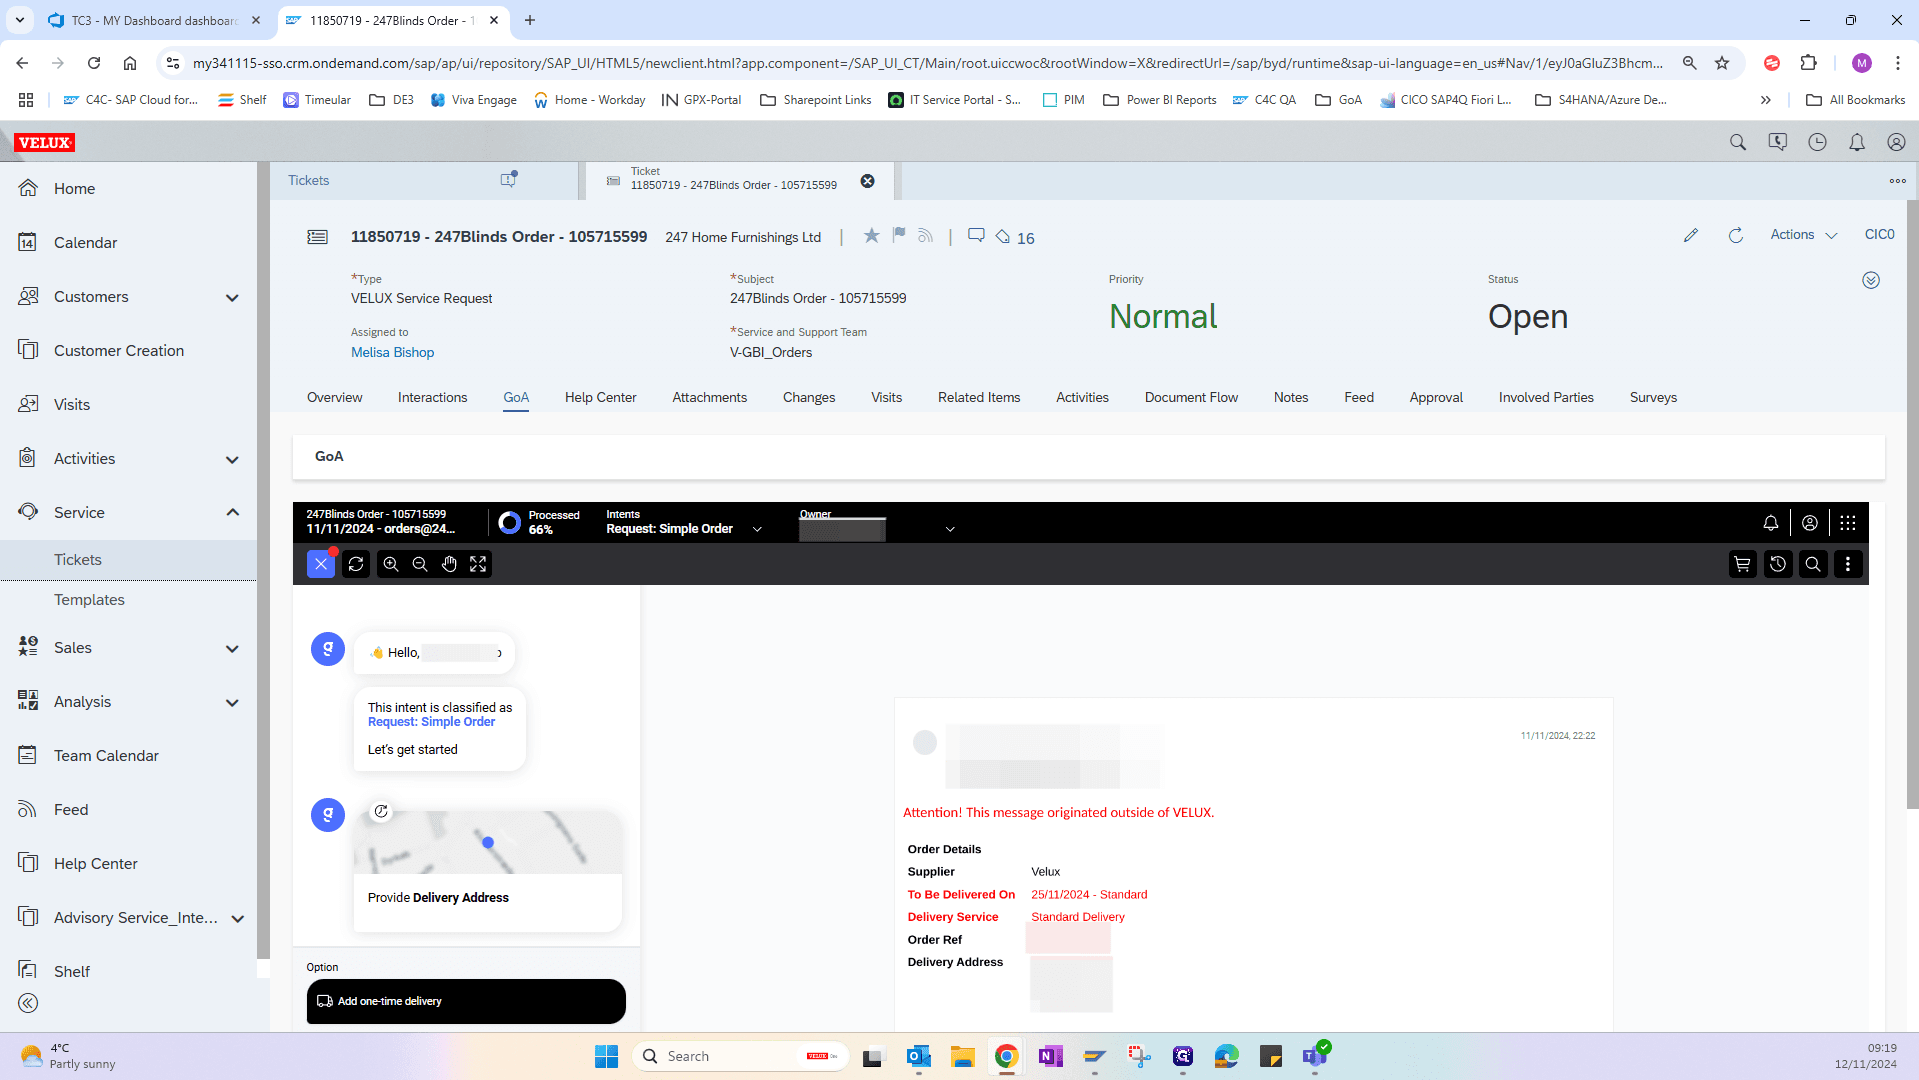Viewport: 1919px width, 1080px height.
Task: Click the edit pencil icon
Action: coord(1691,235)
